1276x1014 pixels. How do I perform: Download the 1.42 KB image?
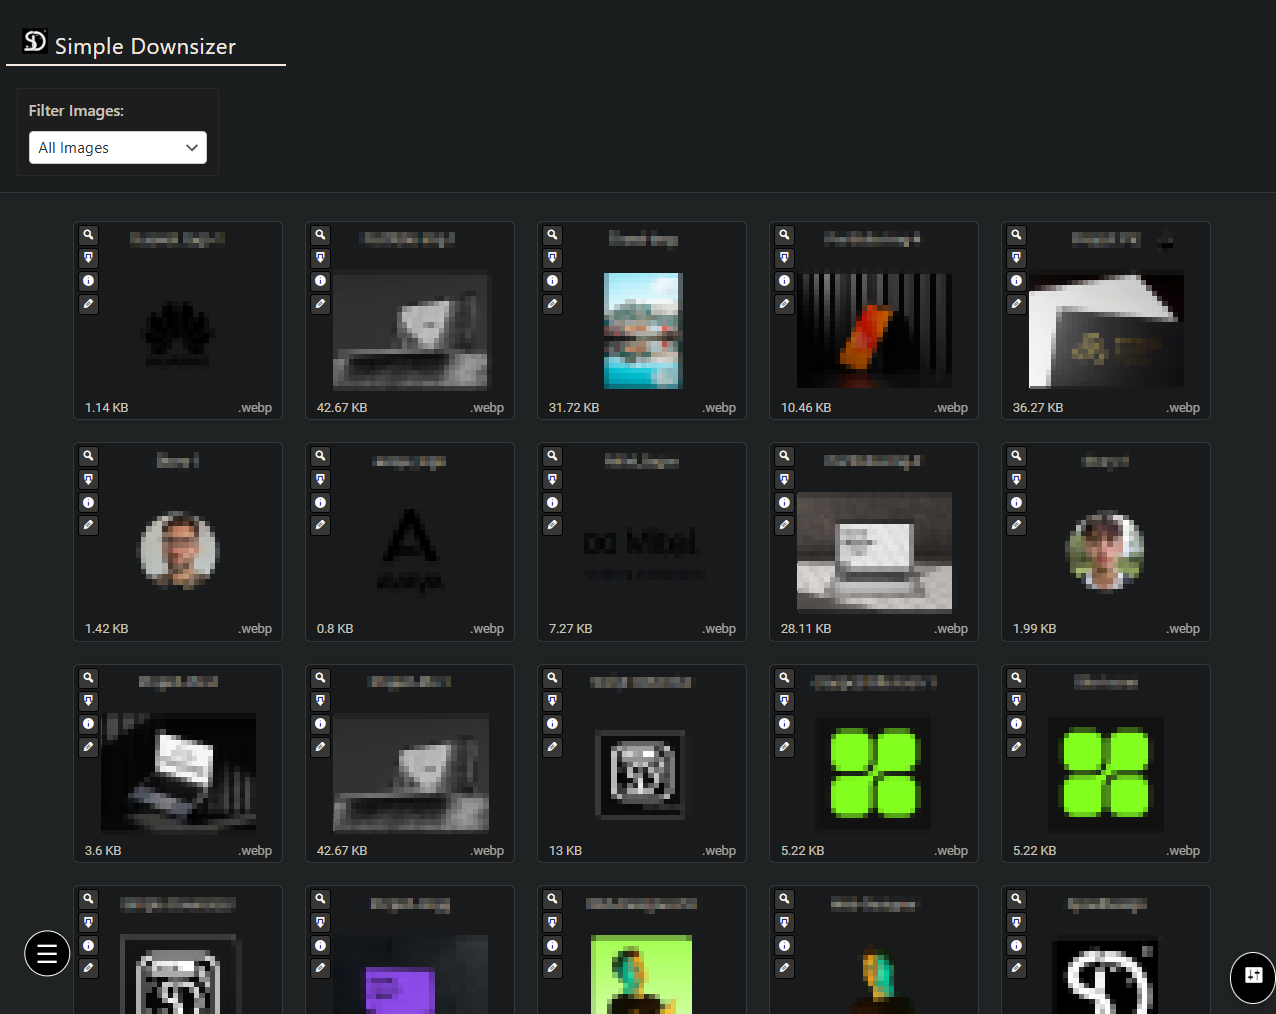tap(89, 479)
